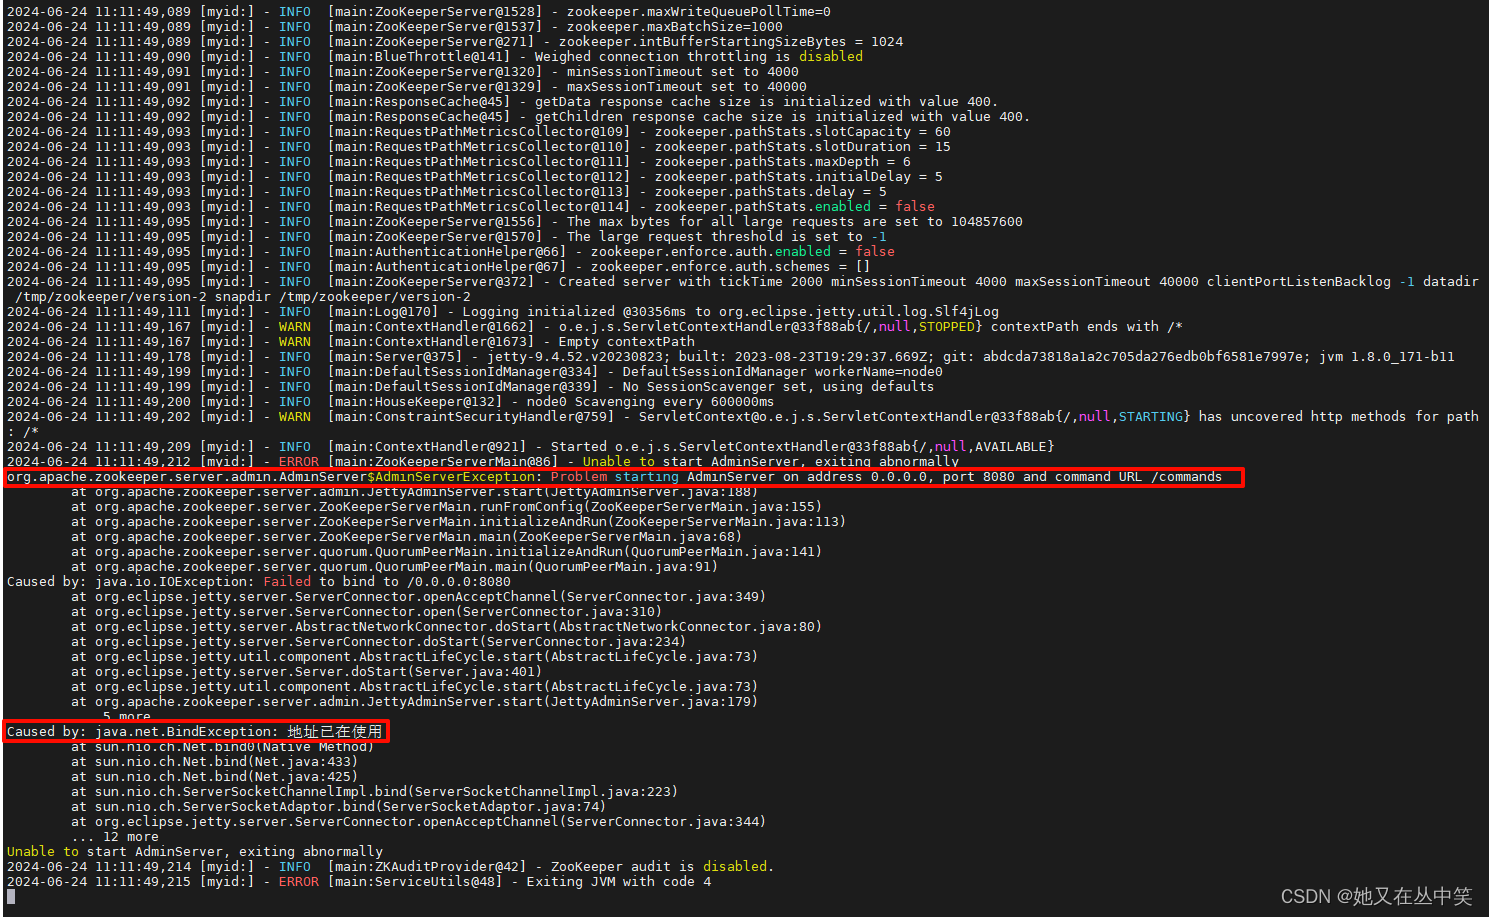Click 'zookeeper.pathStats.slotCapacity = 60' text
The width and height of the screenshot is (1489, 917).
(802, 132)
